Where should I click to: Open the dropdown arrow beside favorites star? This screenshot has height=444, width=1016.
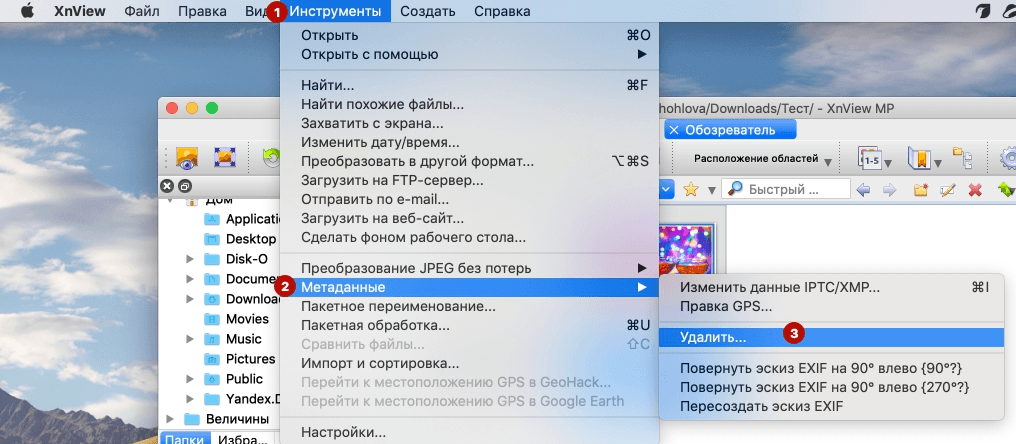click(711, 191)
